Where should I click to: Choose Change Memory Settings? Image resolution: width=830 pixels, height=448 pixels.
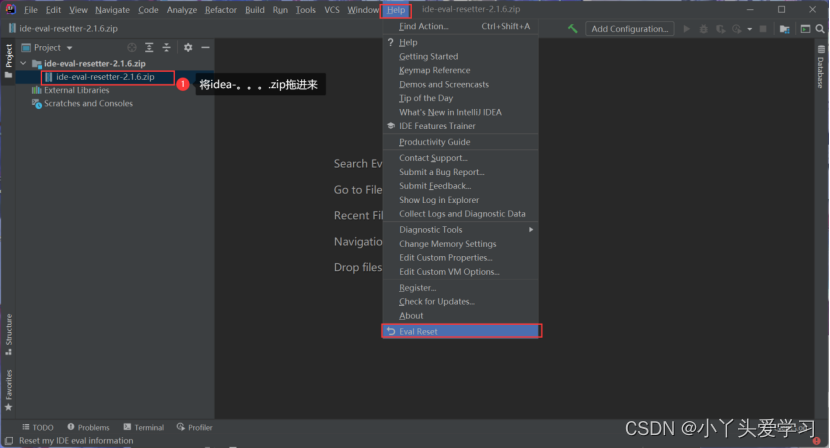click(x=461, y=244)
